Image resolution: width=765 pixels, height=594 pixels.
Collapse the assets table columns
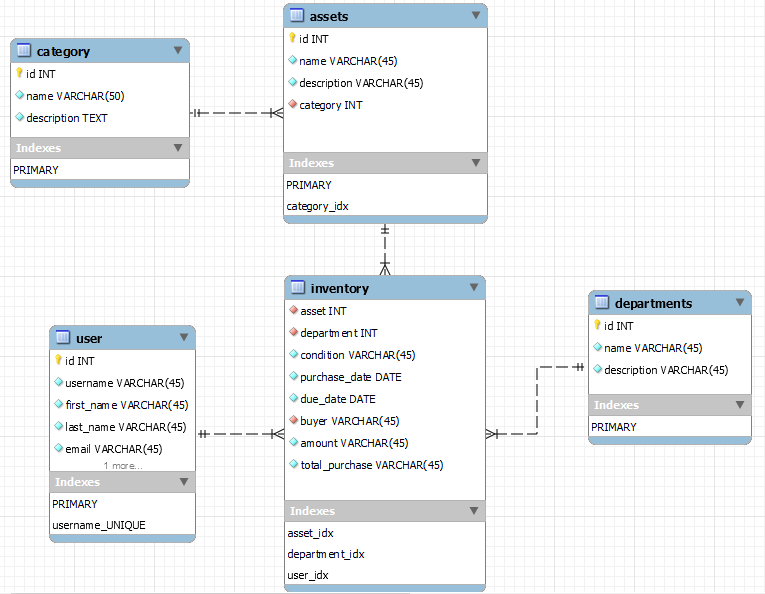pyautogui.click(x=475, y=15)
